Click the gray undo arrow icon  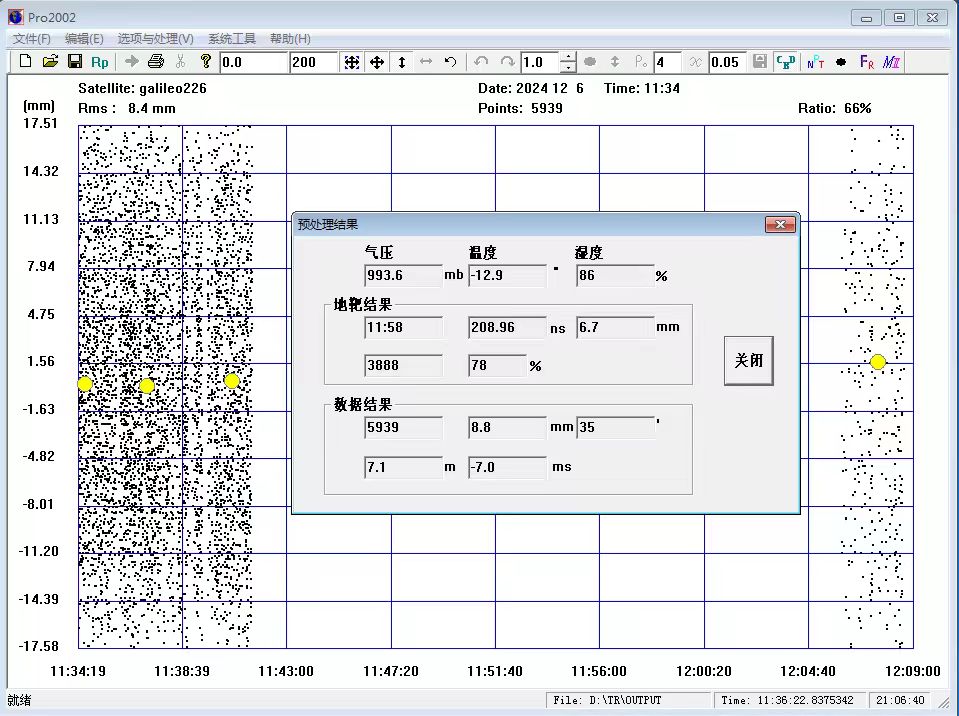481,62
